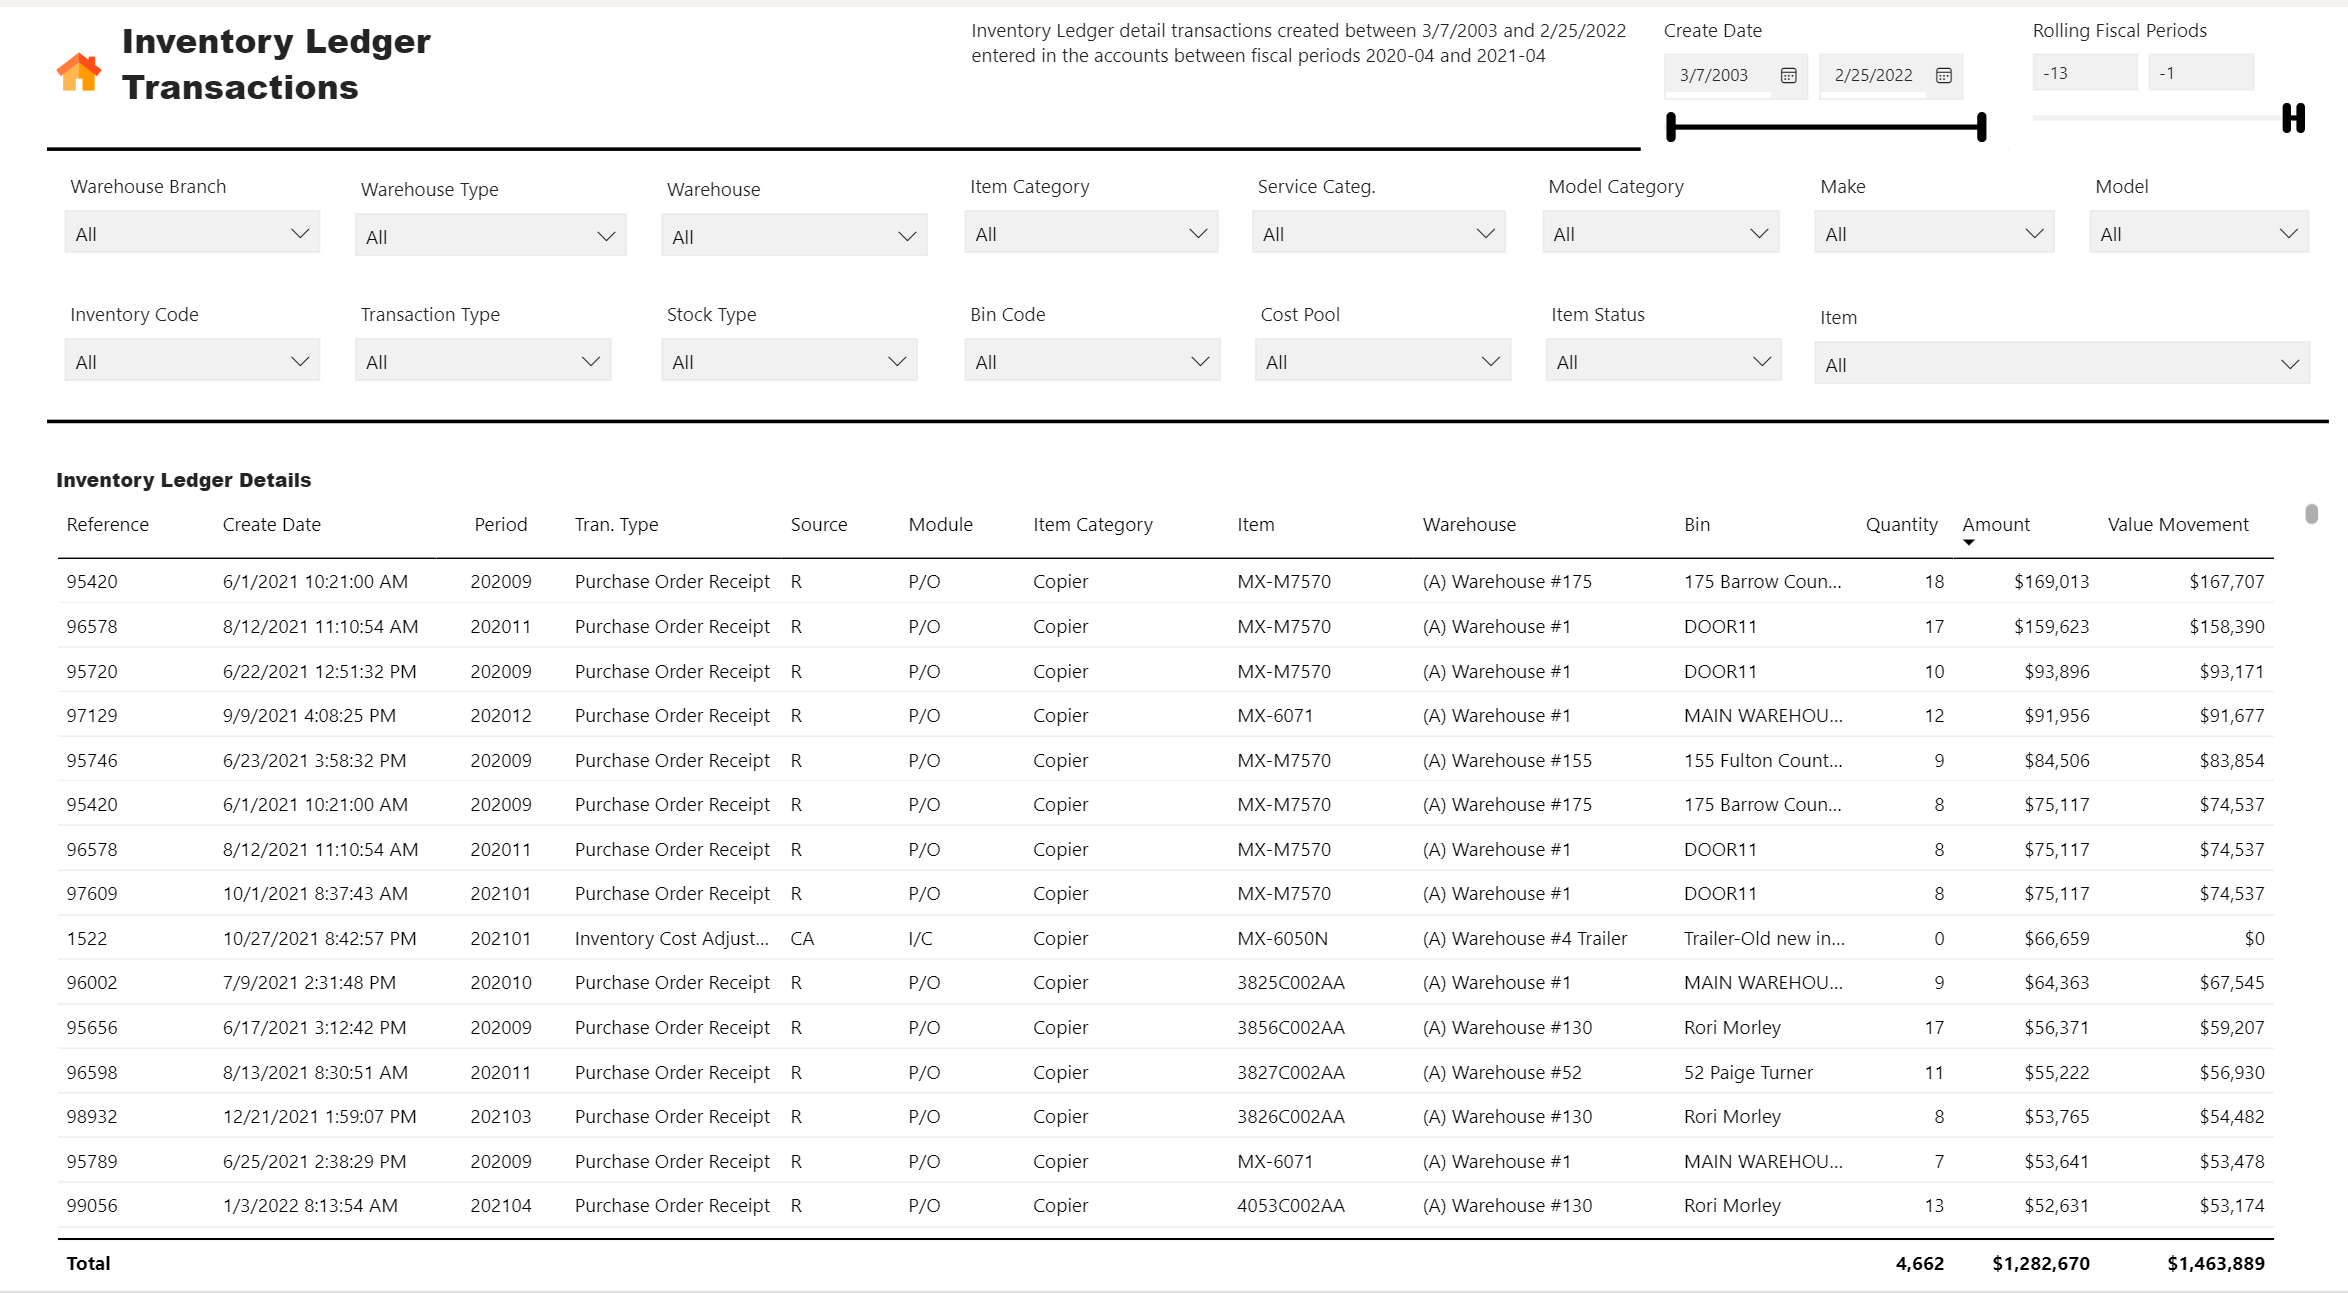
Task: Click the table vertical scrollbar thumb
Action: pos(2311,514)
